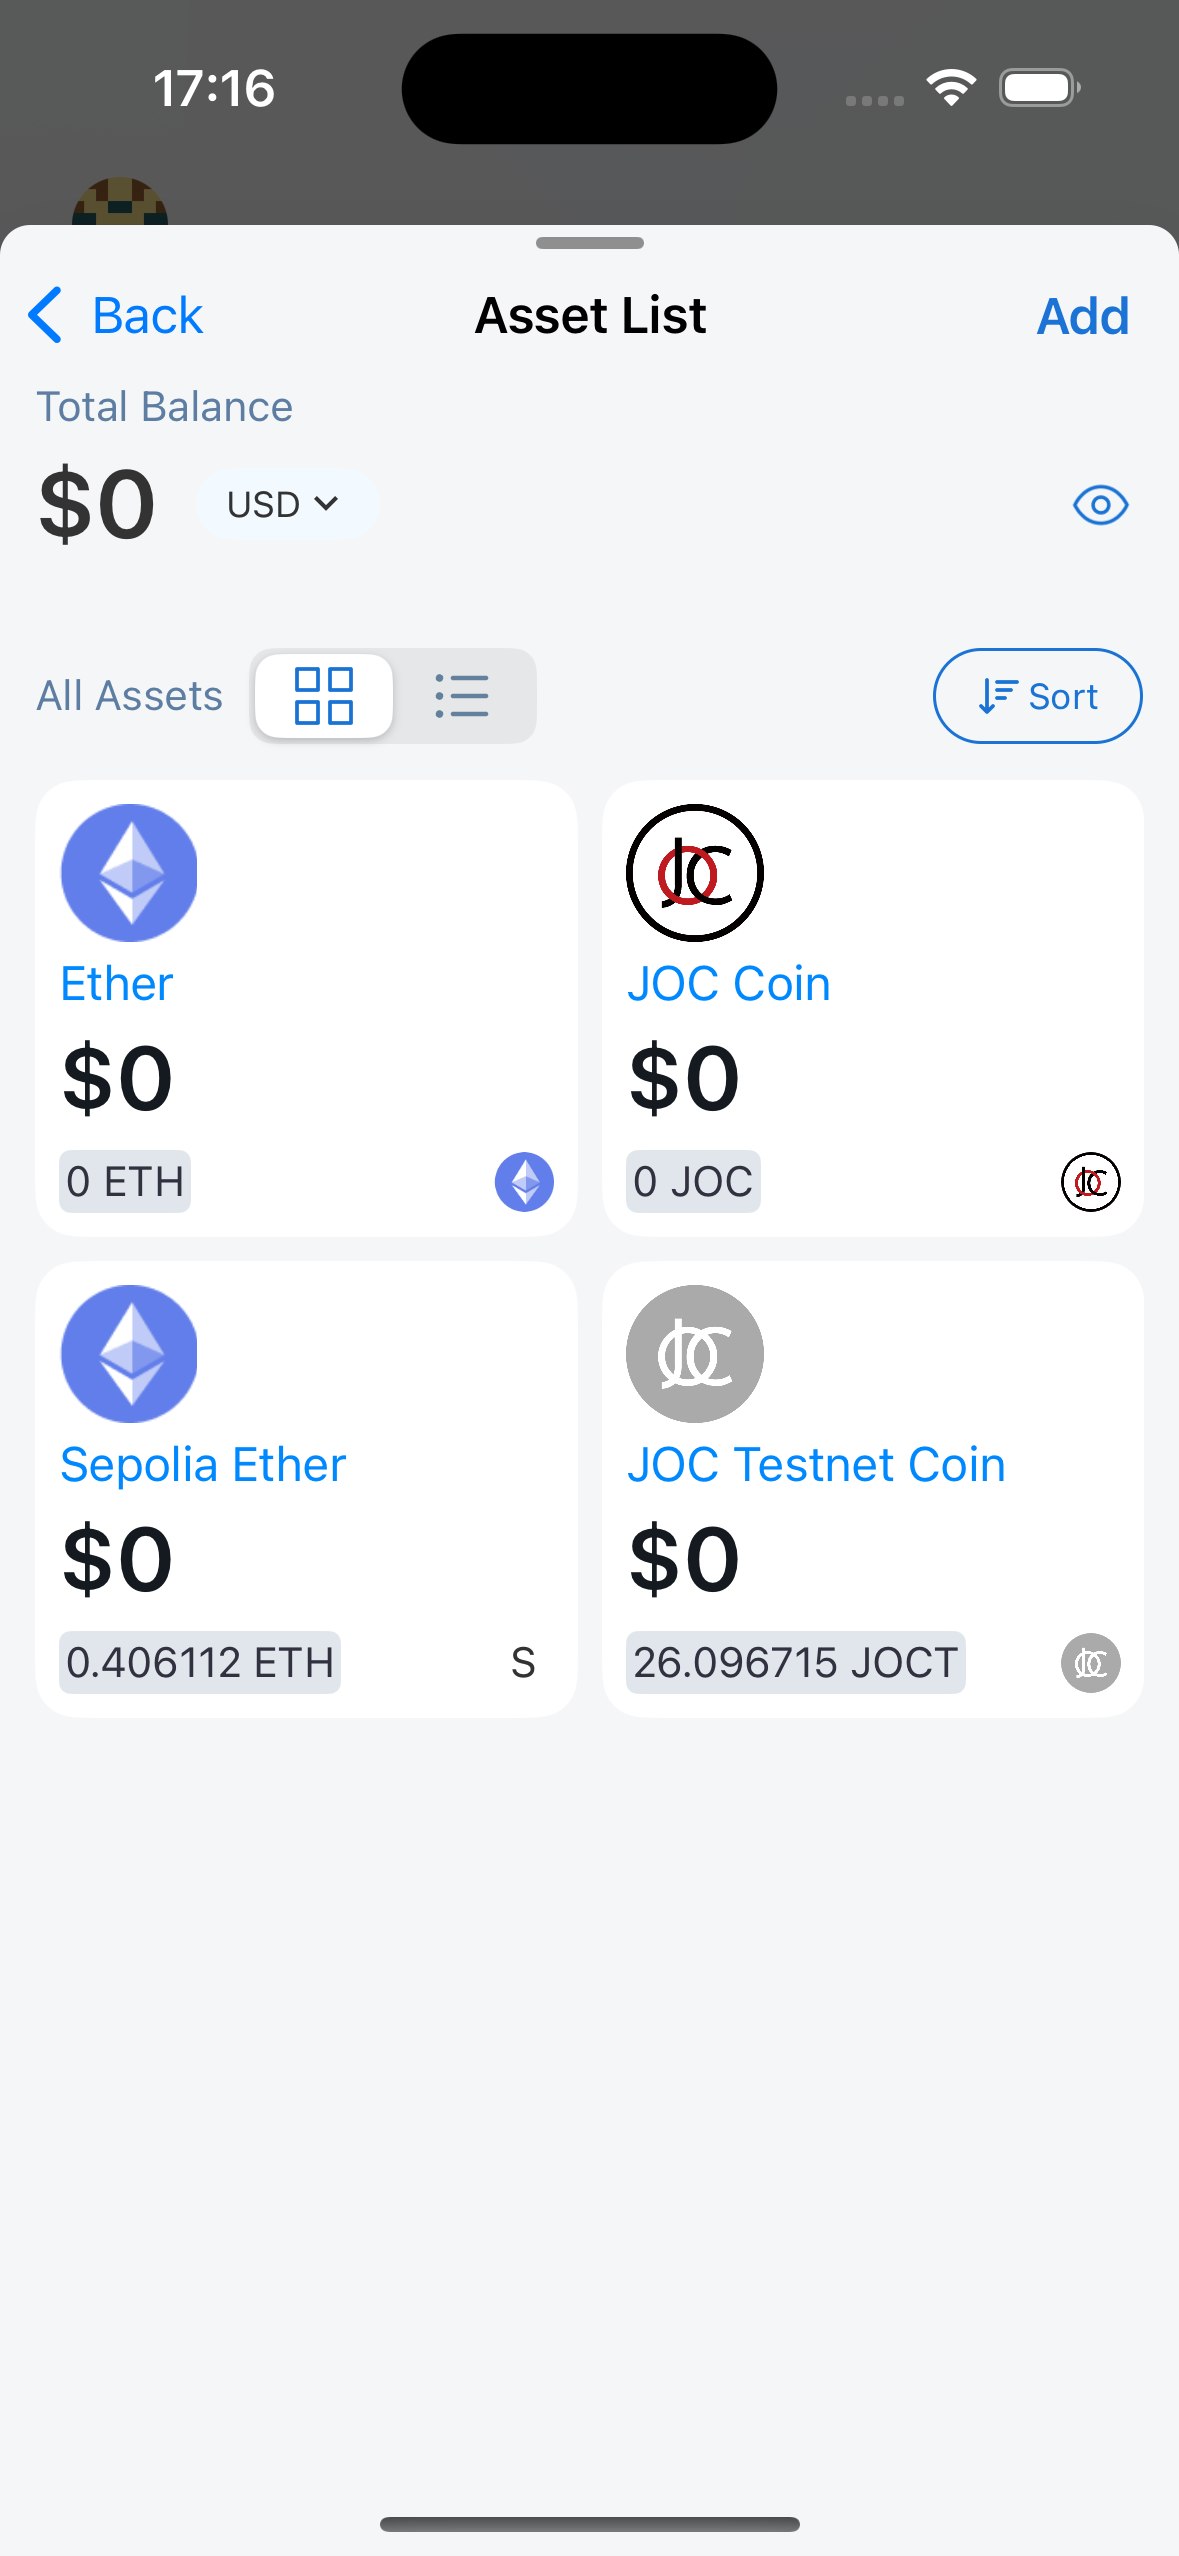
Task: Go back using the chevron arrow
Action: (x=46, y=316)
